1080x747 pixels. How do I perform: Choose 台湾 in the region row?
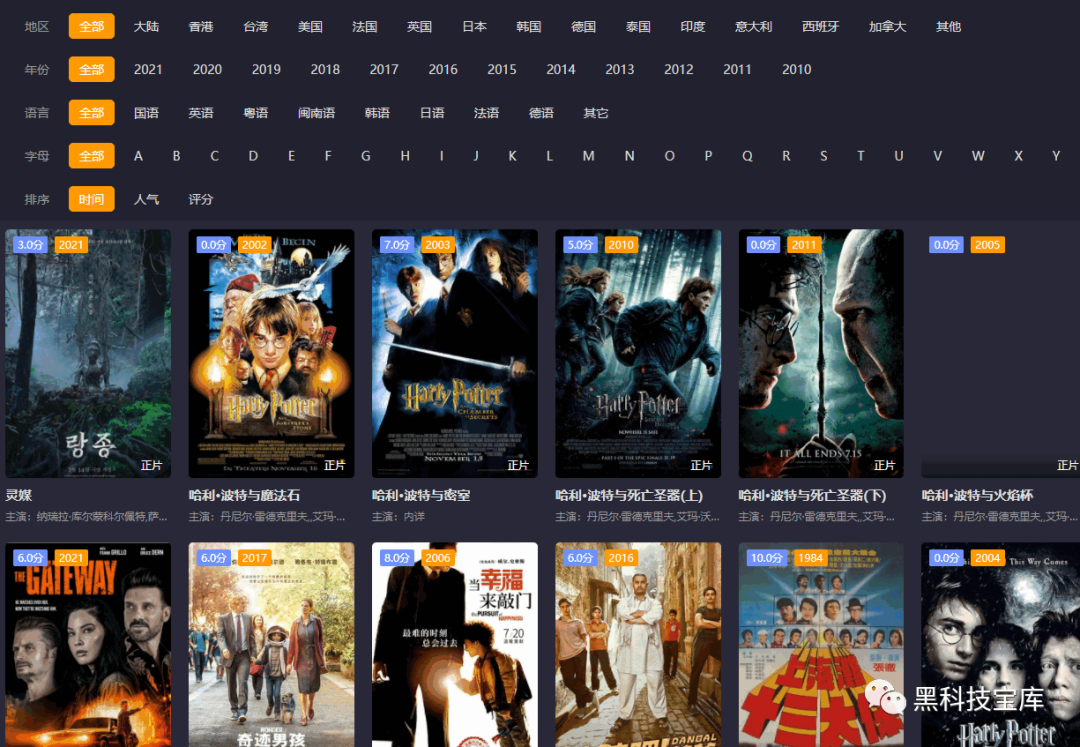tap(256, 27)
